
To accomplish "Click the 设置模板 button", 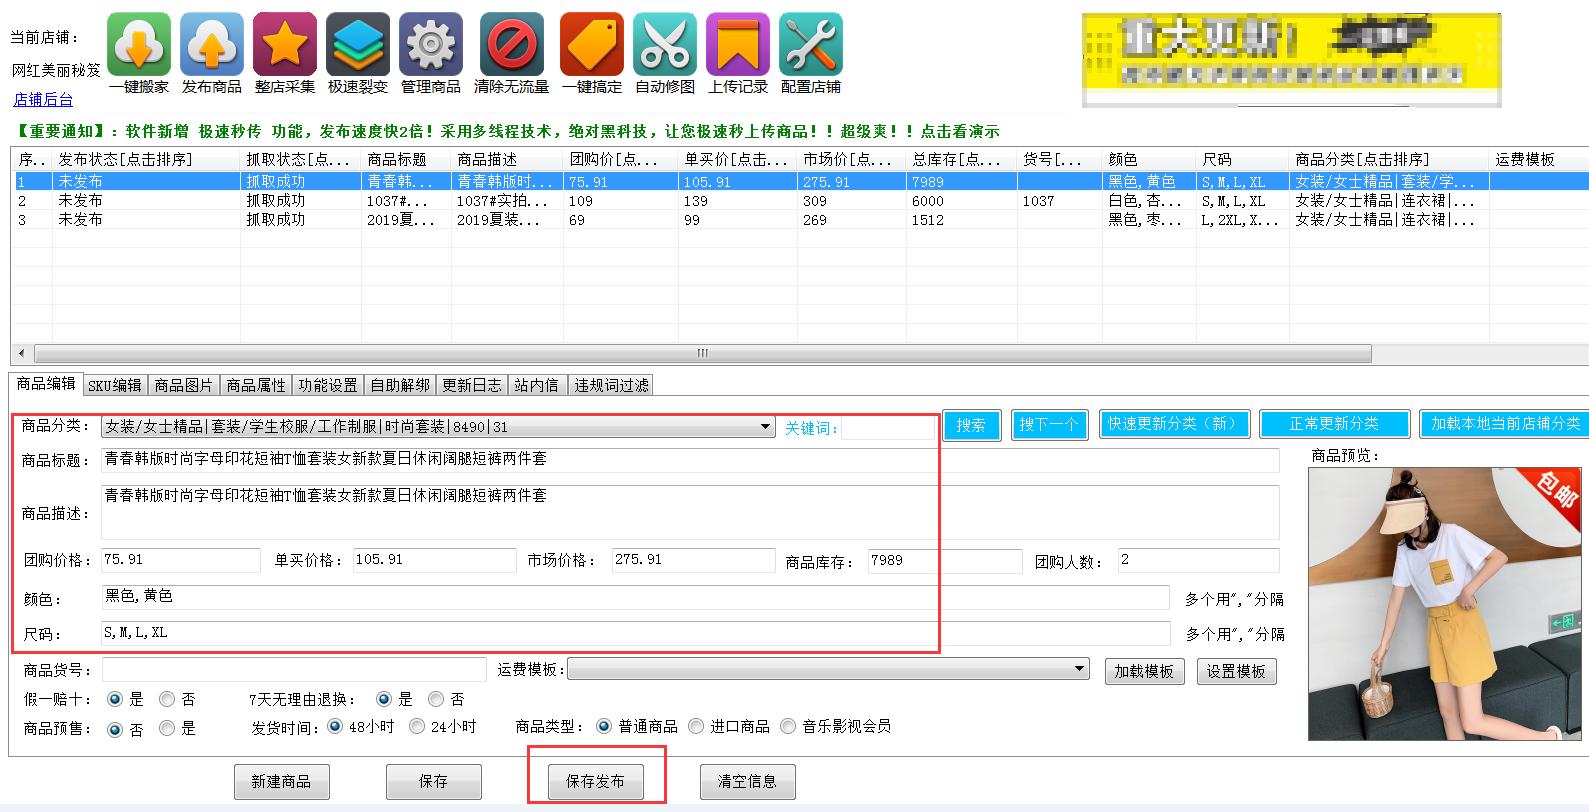I will click(x=1236, y=671).
